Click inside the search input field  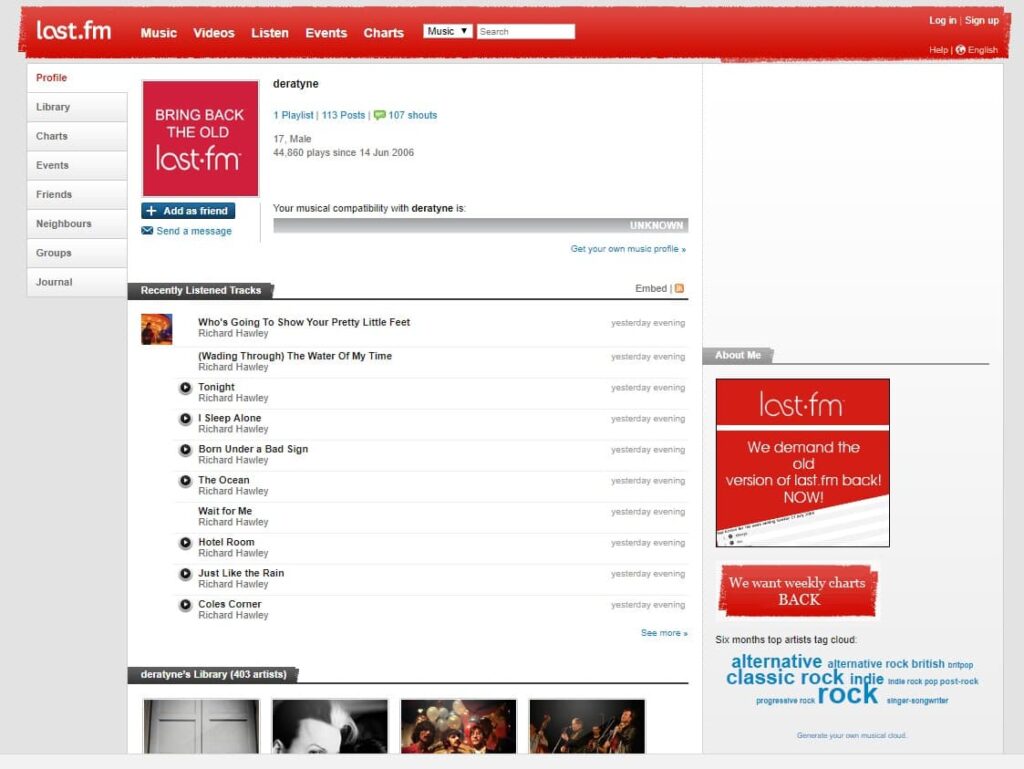click(x=525, y=31)
